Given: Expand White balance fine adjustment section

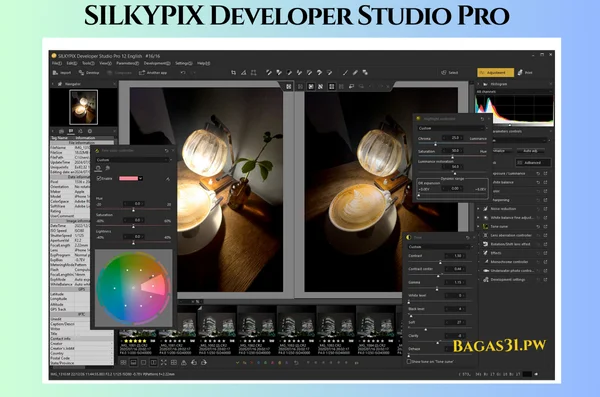Looking at the screenshot, I should click(x=478, y=218).
